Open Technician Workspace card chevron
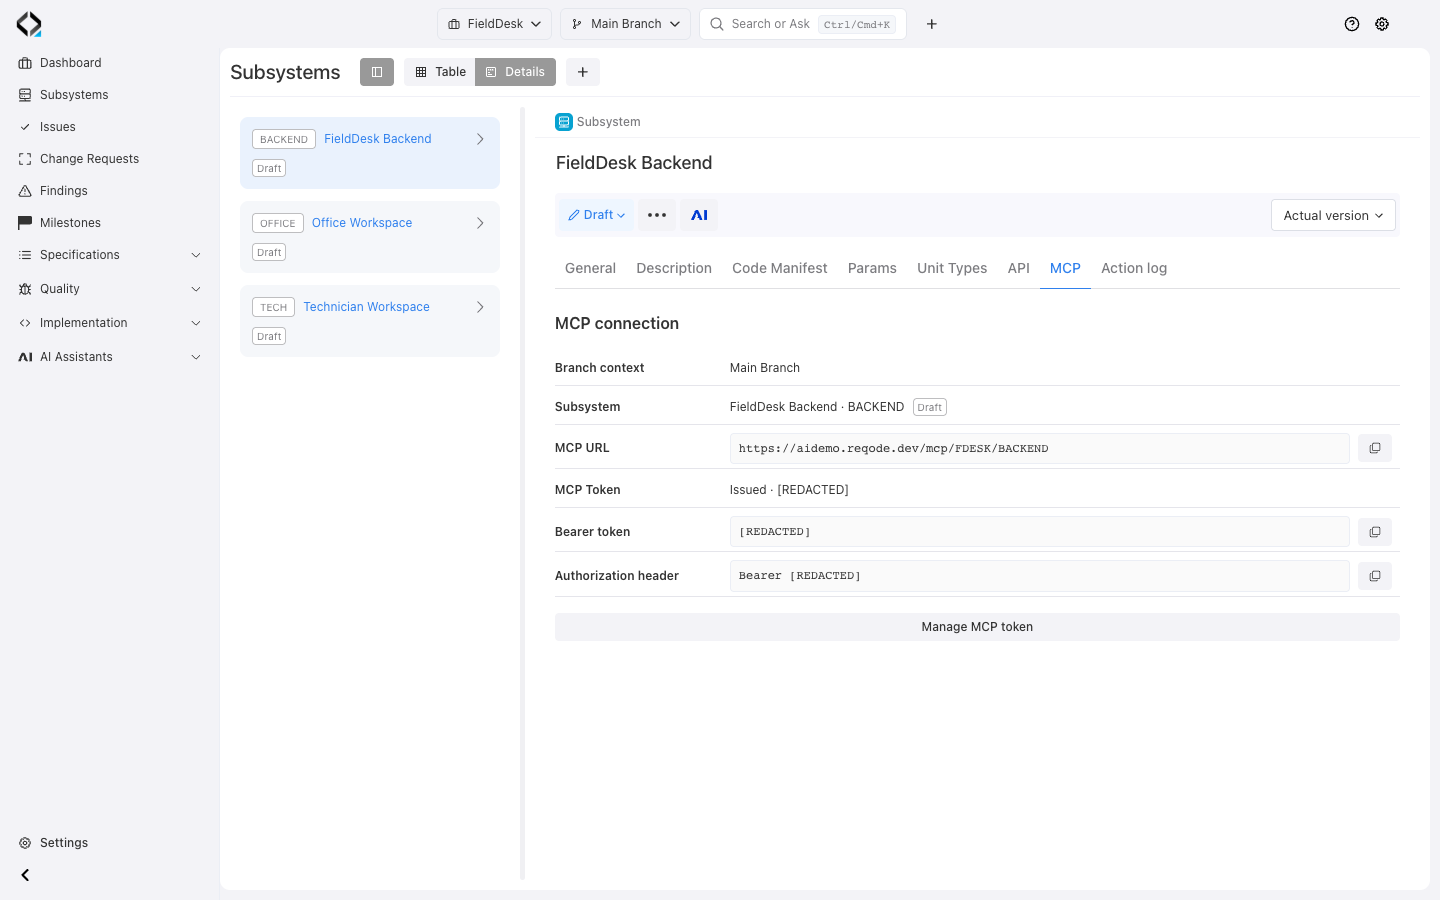Viewport: 1440px width, 900px height. pyautogui.click(x=480, y=307)
